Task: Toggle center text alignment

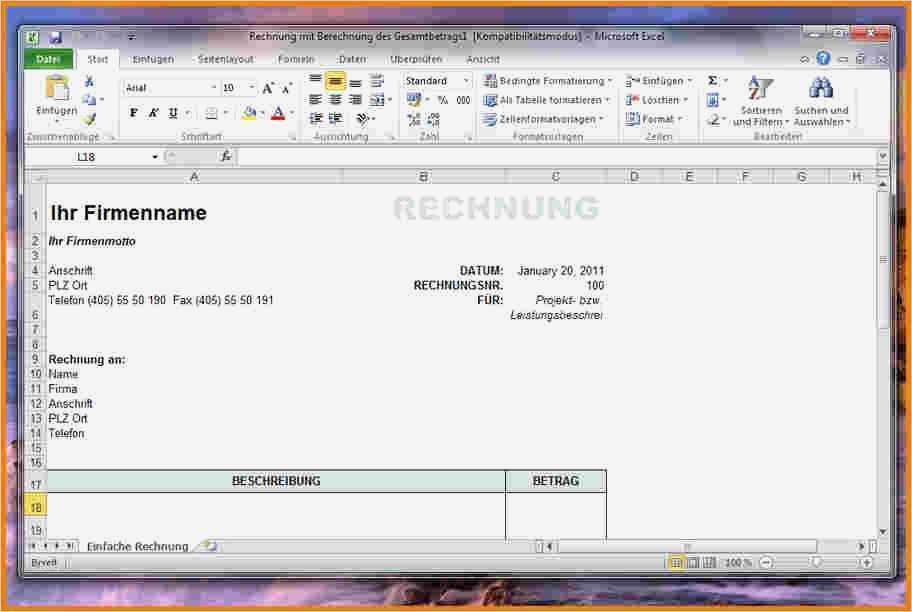Action: pyautogui.click(x=333, y=99)
